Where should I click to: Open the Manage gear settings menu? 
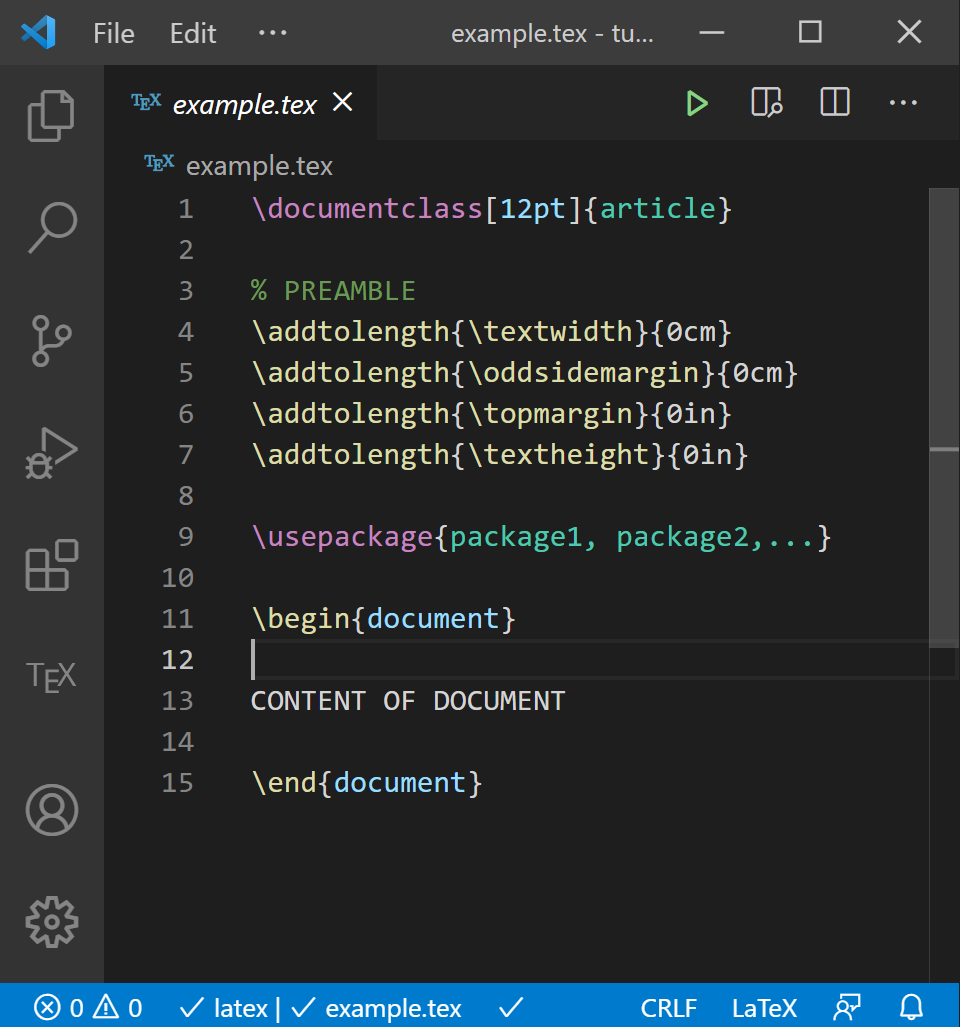(x=51, y=921)
